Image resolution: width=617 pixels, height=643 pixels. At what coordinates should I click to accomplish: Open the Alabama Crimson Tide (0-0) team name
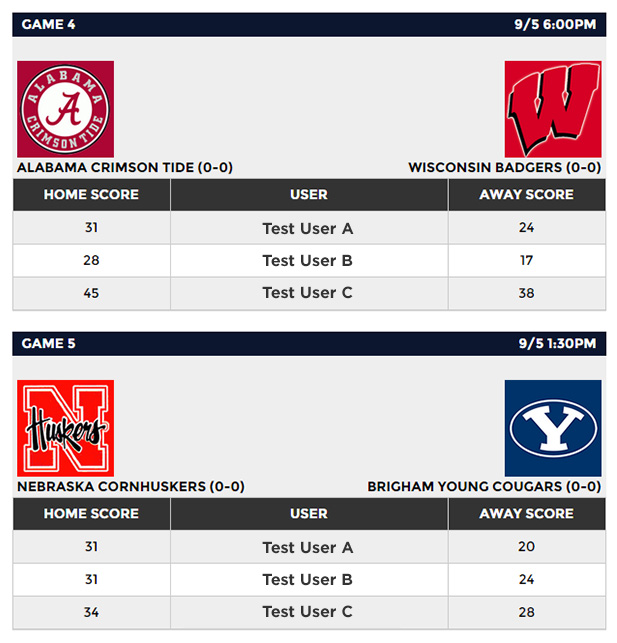[125, 167]
